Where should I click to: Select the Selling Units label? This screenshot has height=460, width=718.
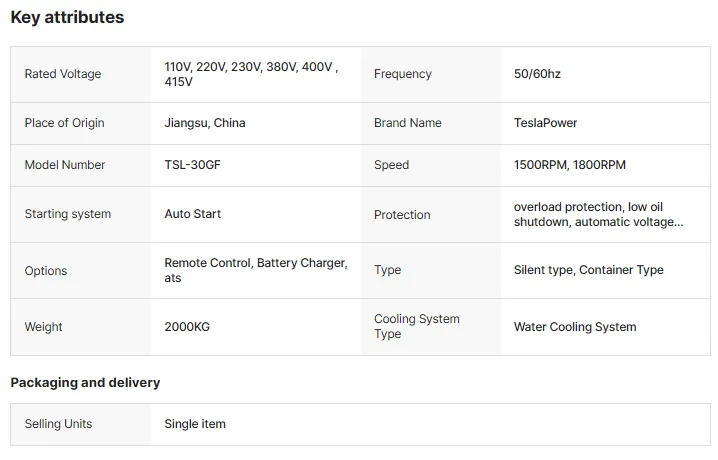pyautogui.click(x=58, y=424)
